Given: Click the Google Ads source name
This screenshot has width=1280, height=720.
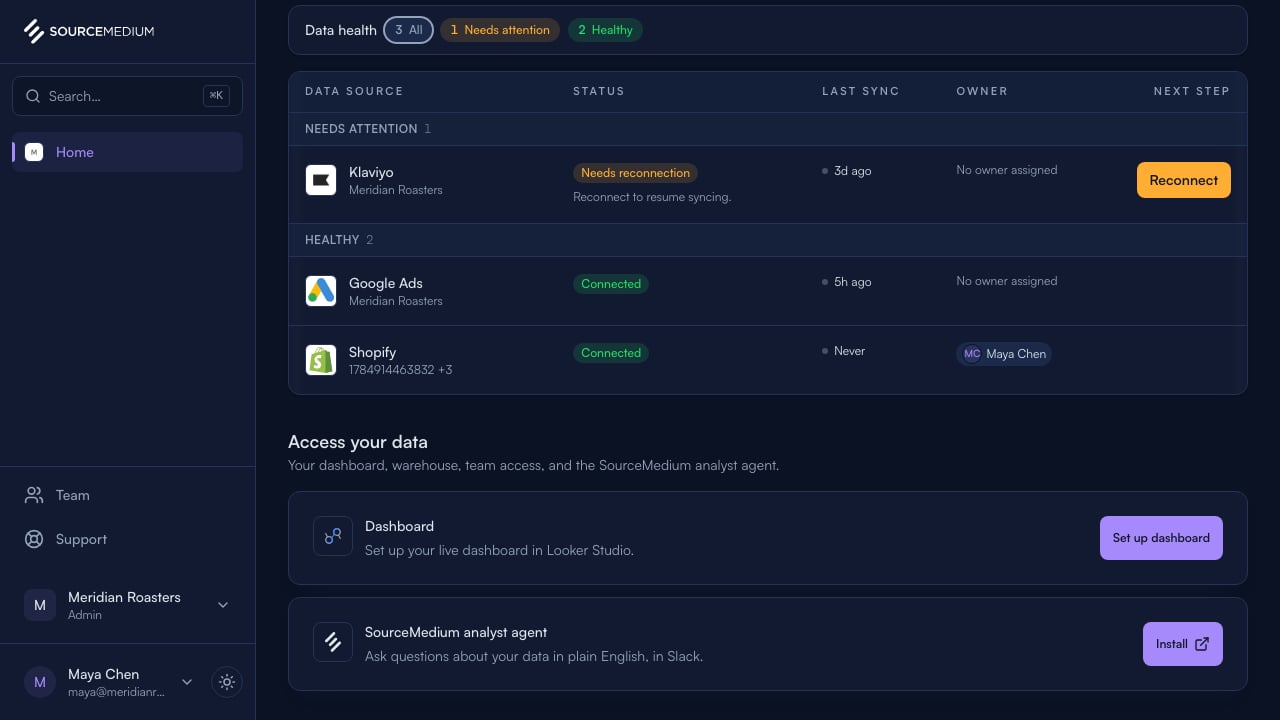Looking at the screenshot, I should (386, 283).
